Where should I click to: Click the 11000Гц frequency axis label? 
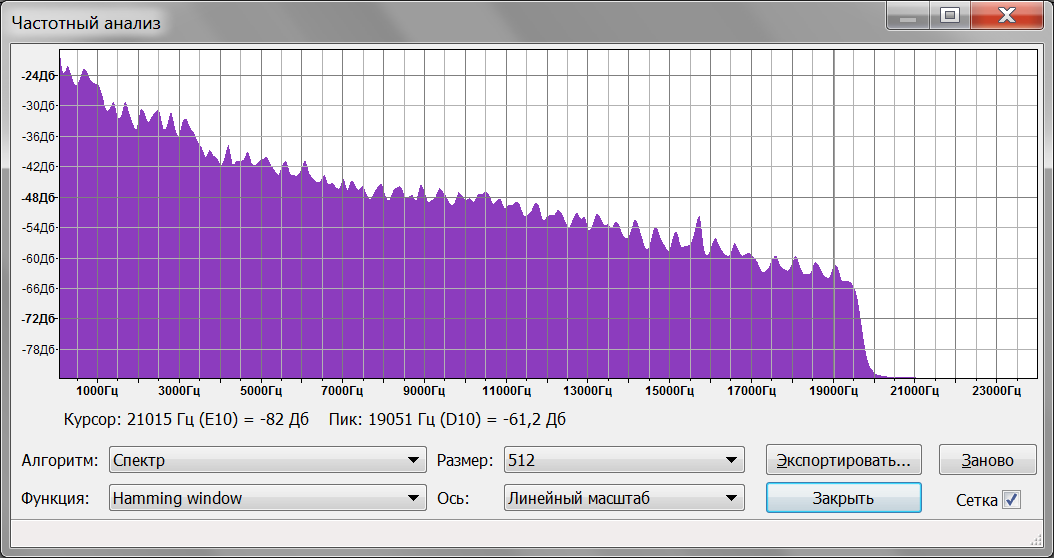tap(505, 390)
